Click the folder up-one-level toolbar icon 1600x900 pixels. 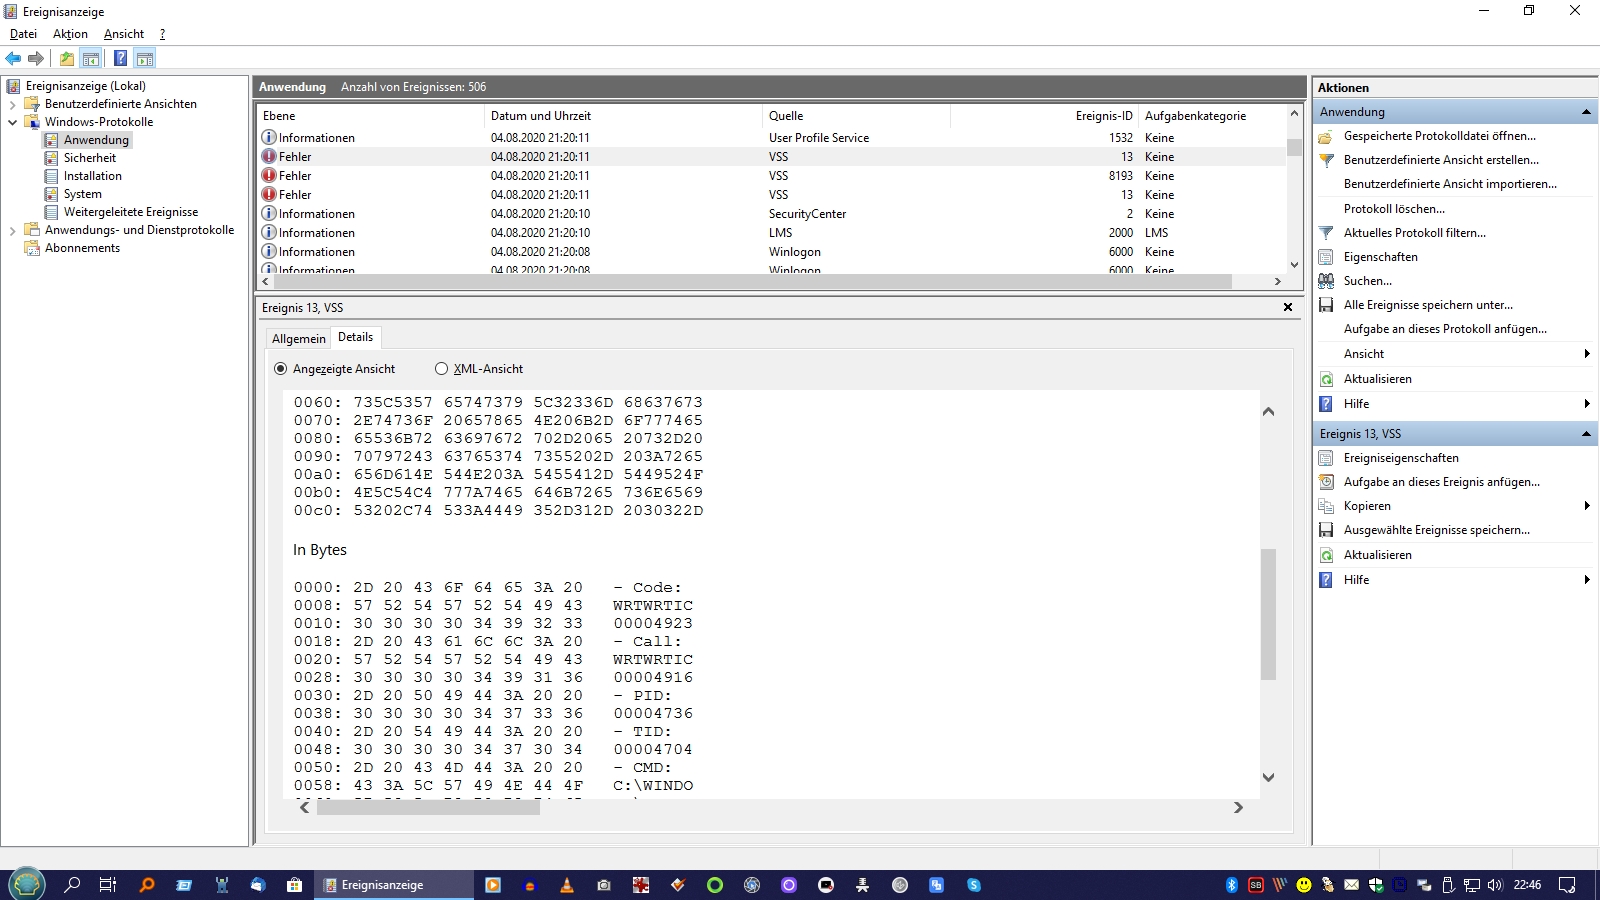click(67, 59)
